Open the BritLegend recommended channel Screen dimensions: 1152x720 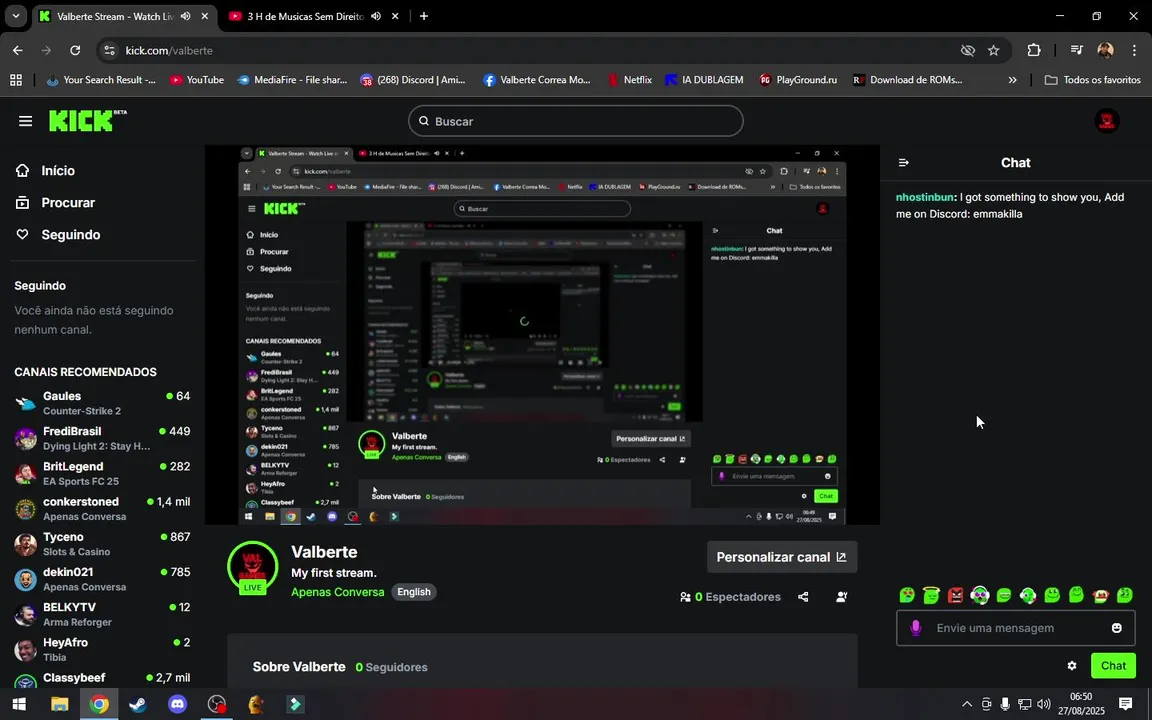coord(102,473)
